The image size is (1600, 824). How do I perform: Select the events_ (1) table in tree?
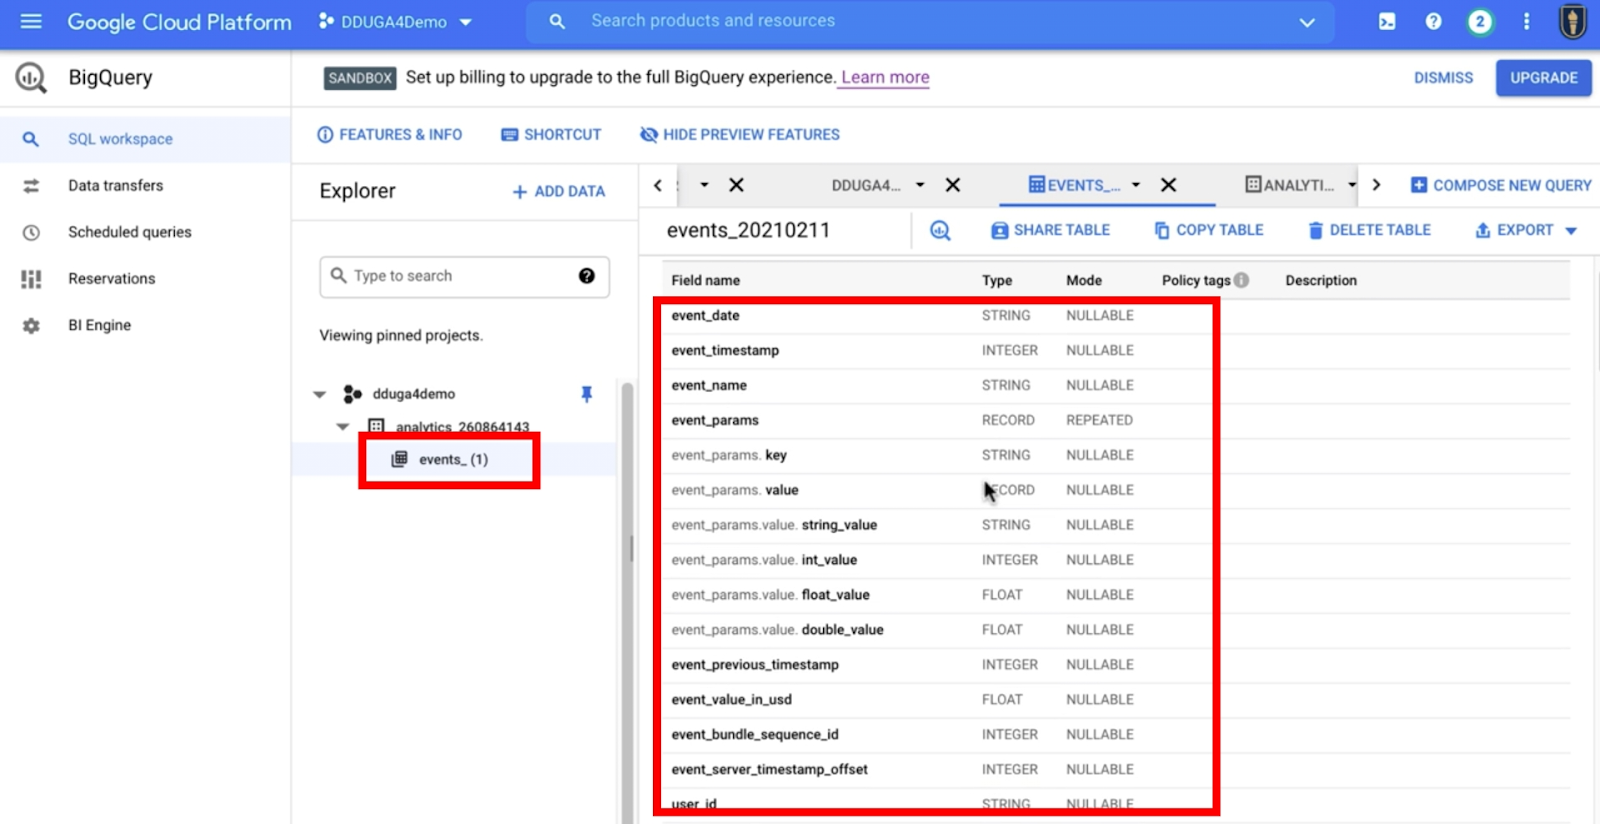[x=453, y=460]
